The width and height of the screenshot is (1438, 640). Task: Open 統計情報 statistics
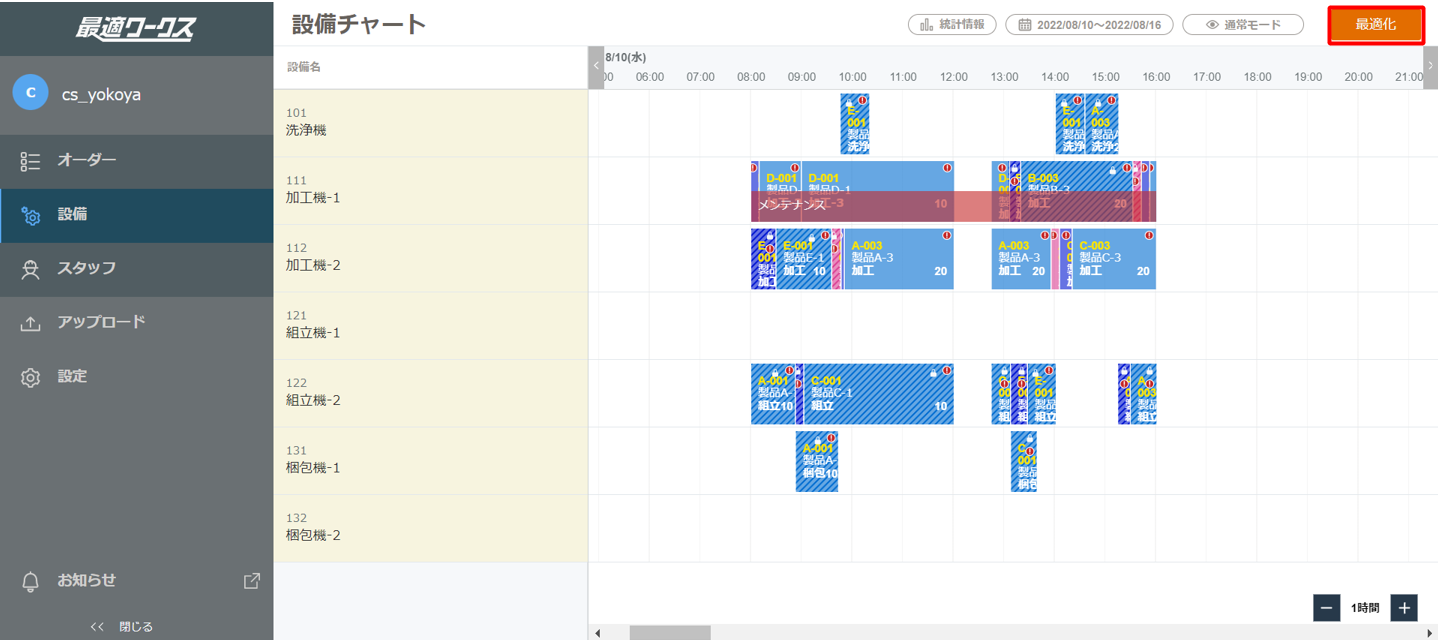click(x=952, y=25)
